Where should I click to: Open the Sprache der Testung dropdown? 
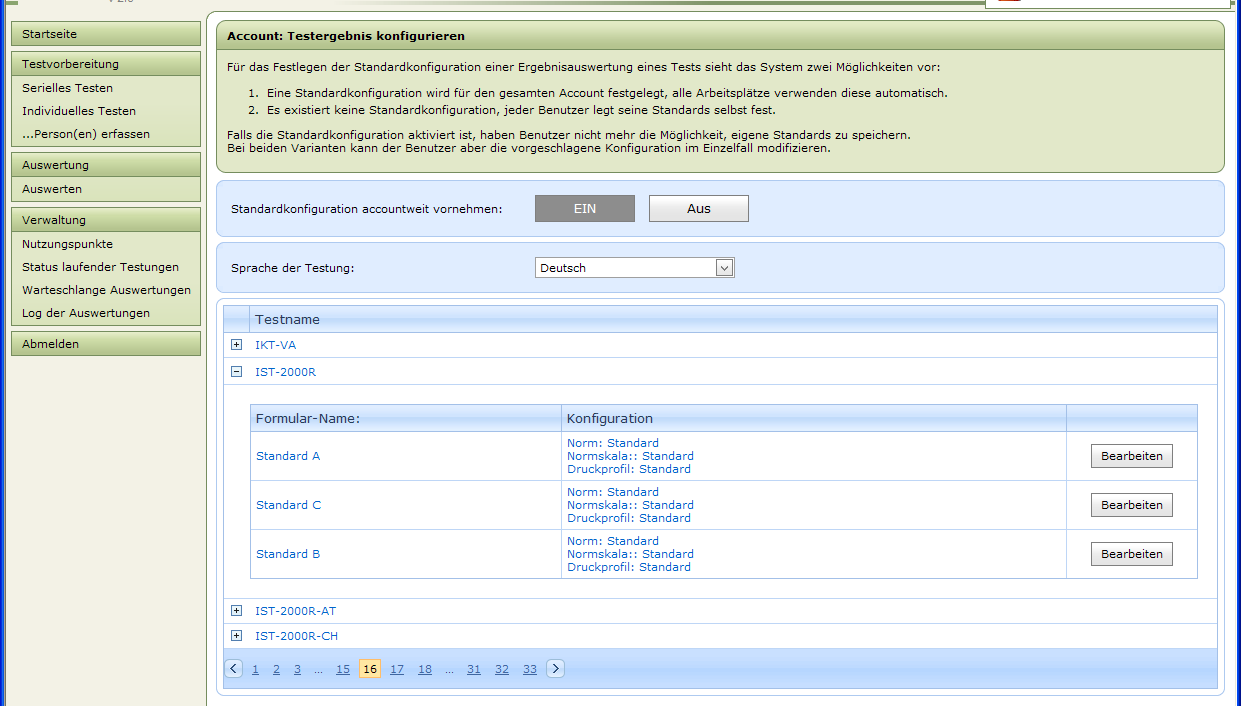point(725,268)
